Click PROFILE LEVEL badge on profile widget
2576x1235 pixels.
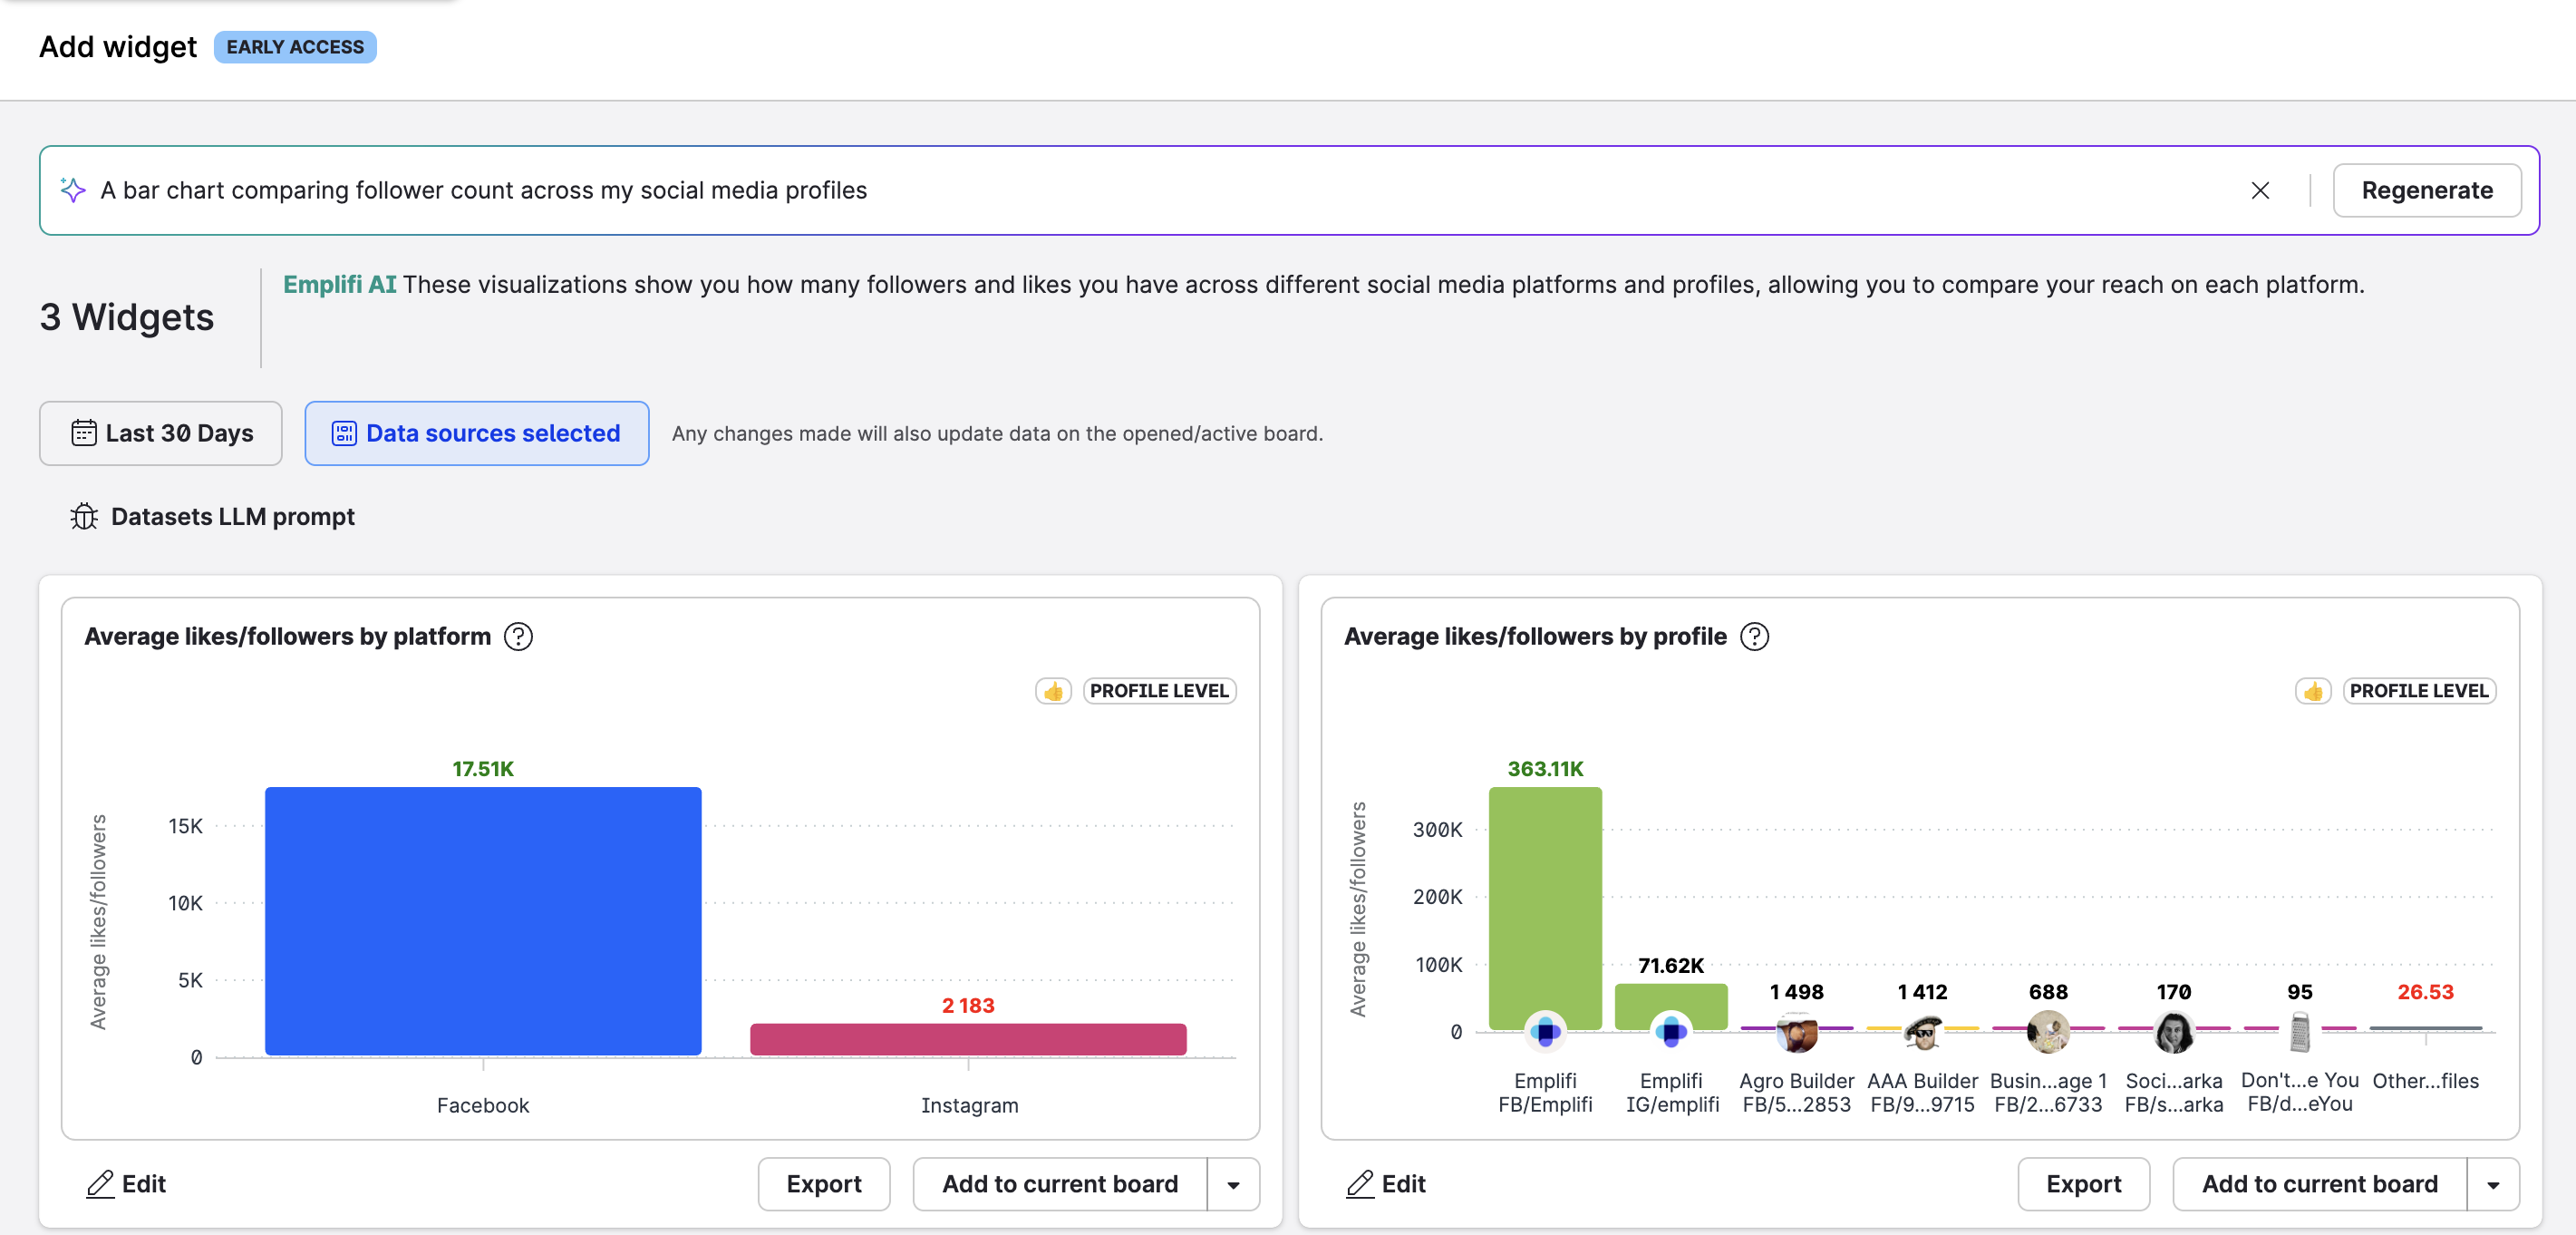pos(2418,691)
